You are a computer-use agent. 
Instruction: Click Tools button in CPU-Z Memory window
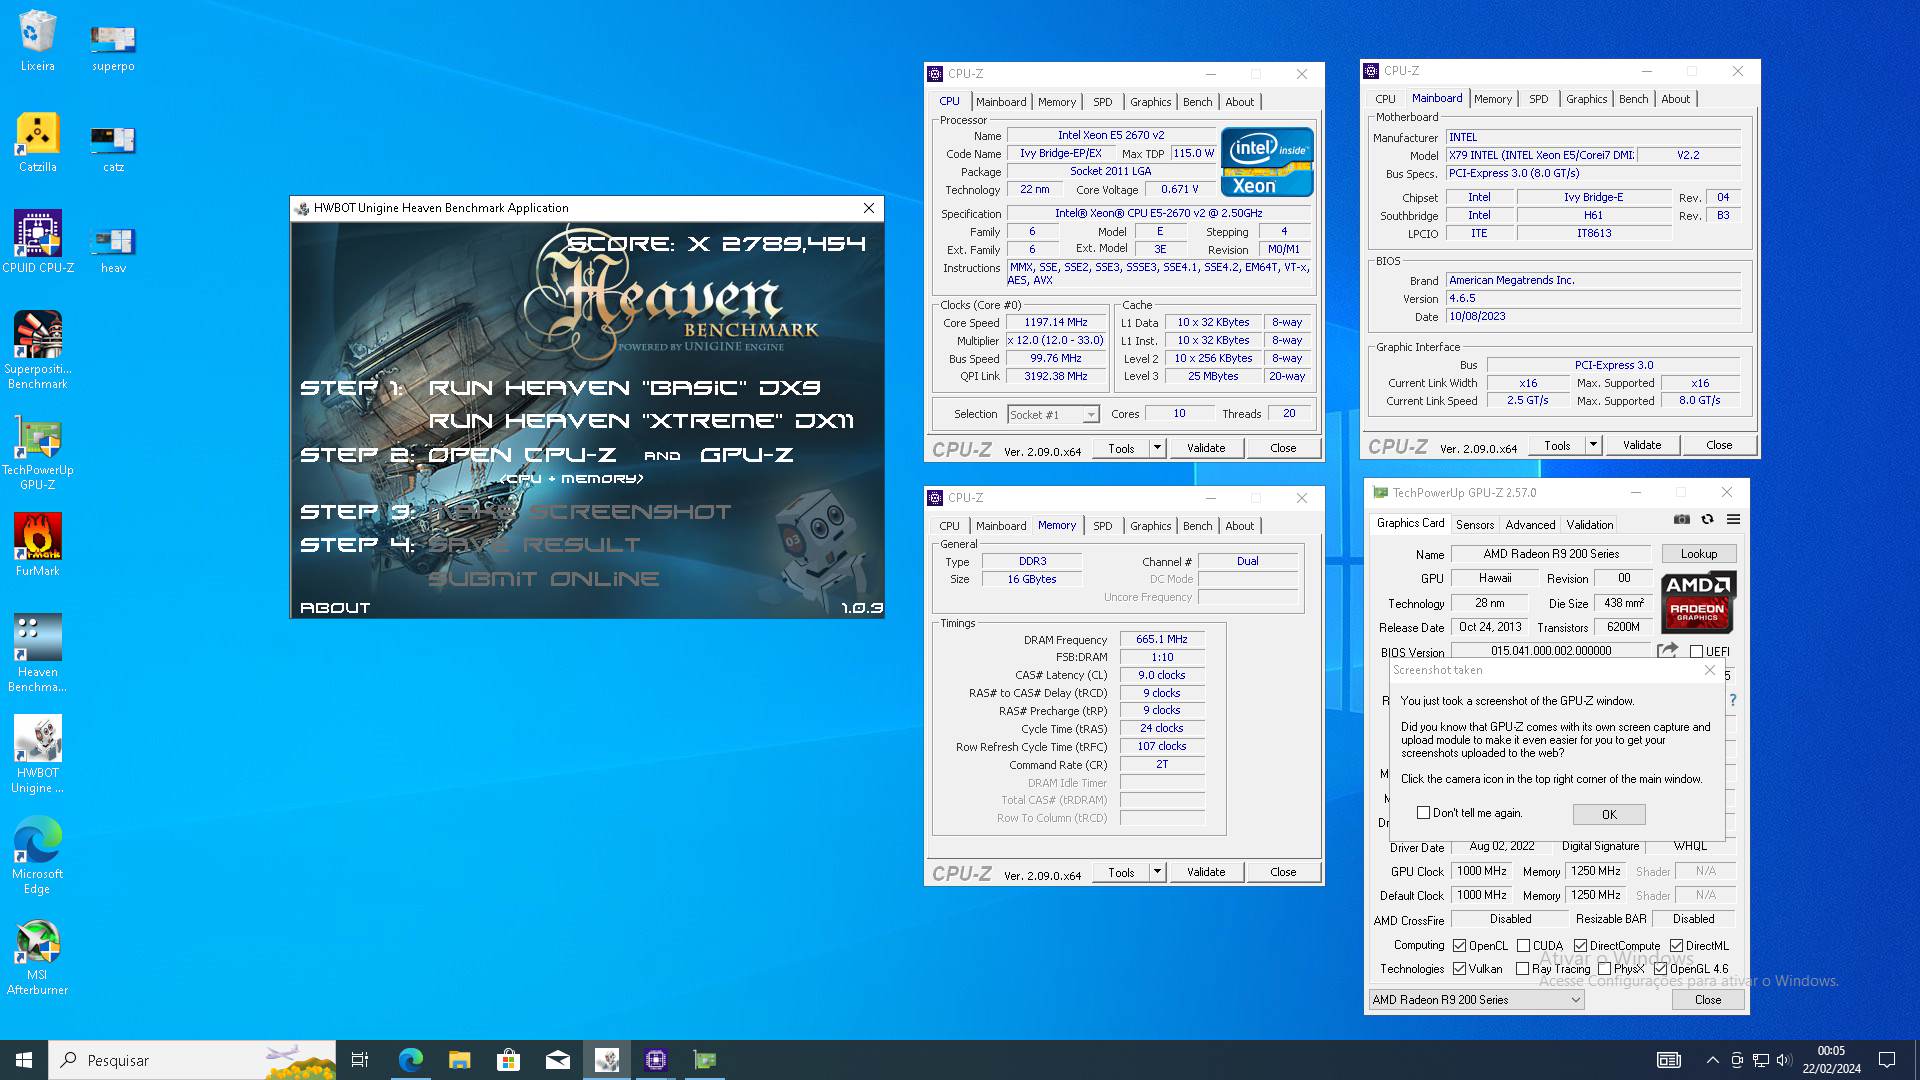click(x=1121, y=872)
